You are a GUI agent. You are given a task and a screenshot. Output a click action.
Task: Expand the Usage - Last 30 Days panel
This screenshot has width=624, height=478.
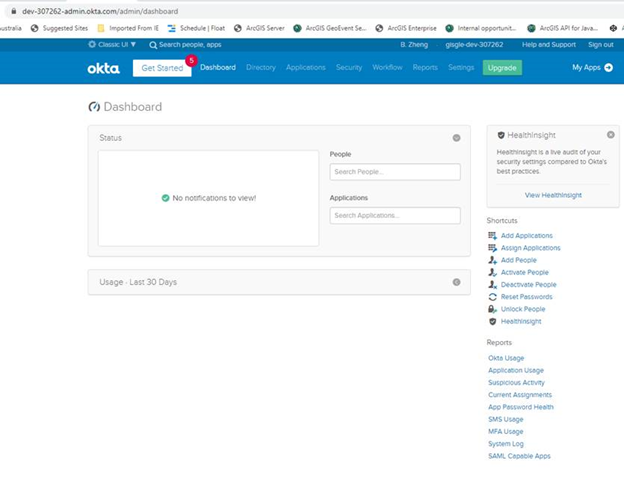click(456, 282)
